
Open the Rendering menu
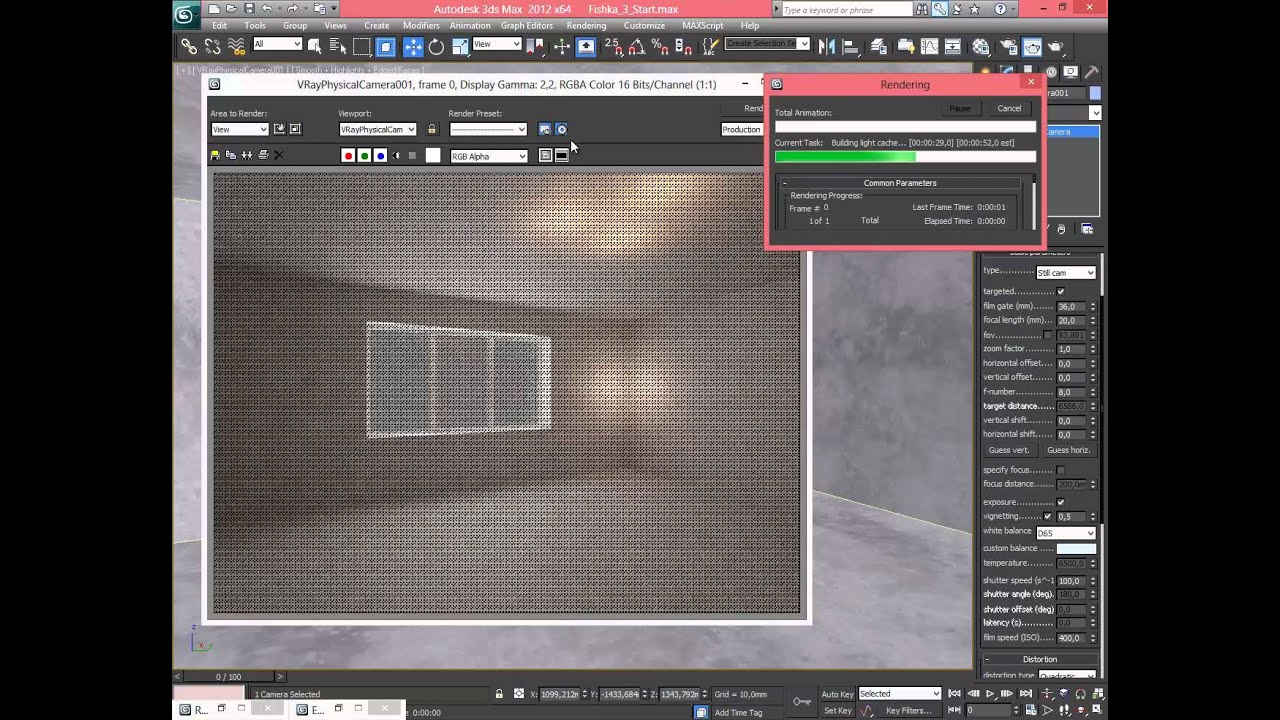586,25
